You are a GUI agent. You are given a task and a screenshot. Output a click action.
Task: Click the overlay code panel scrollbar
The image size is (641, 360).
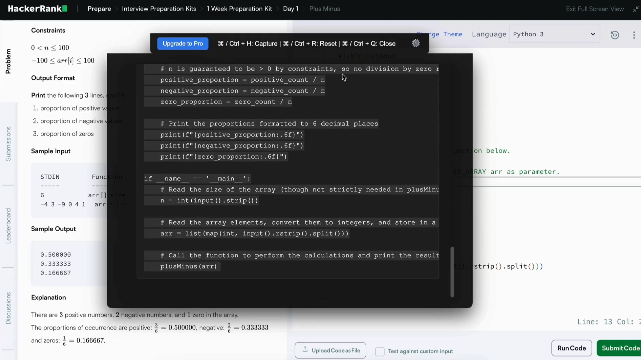[452, 272]
